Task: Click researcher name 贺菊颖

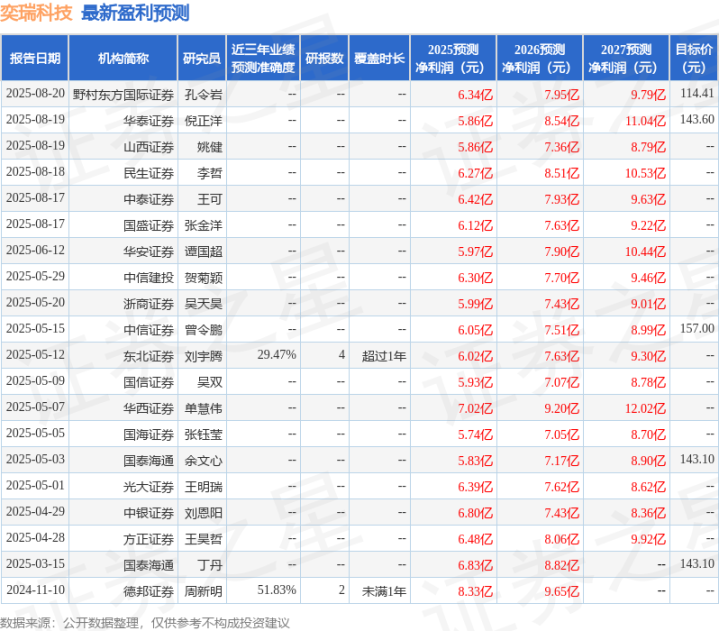Action: click(x=203, y=277)
